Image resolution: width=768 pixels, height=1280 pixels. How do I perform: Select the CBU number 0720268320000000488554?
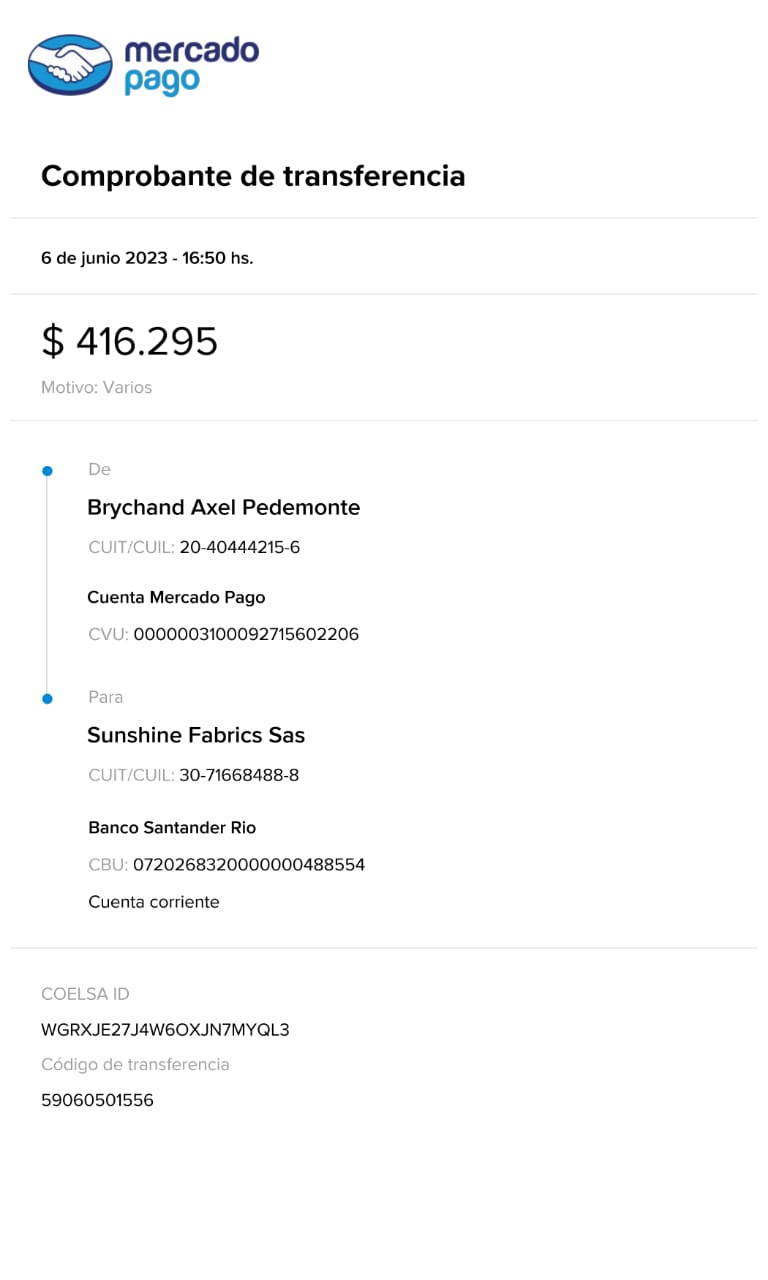coord(249,864)
